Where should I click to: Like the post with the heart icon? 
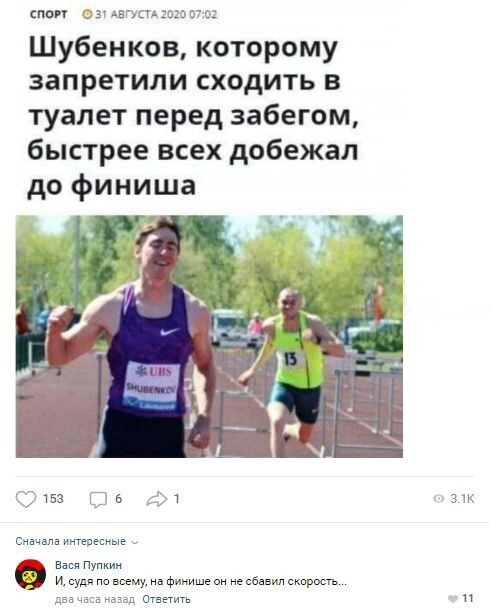click(26, 499)
